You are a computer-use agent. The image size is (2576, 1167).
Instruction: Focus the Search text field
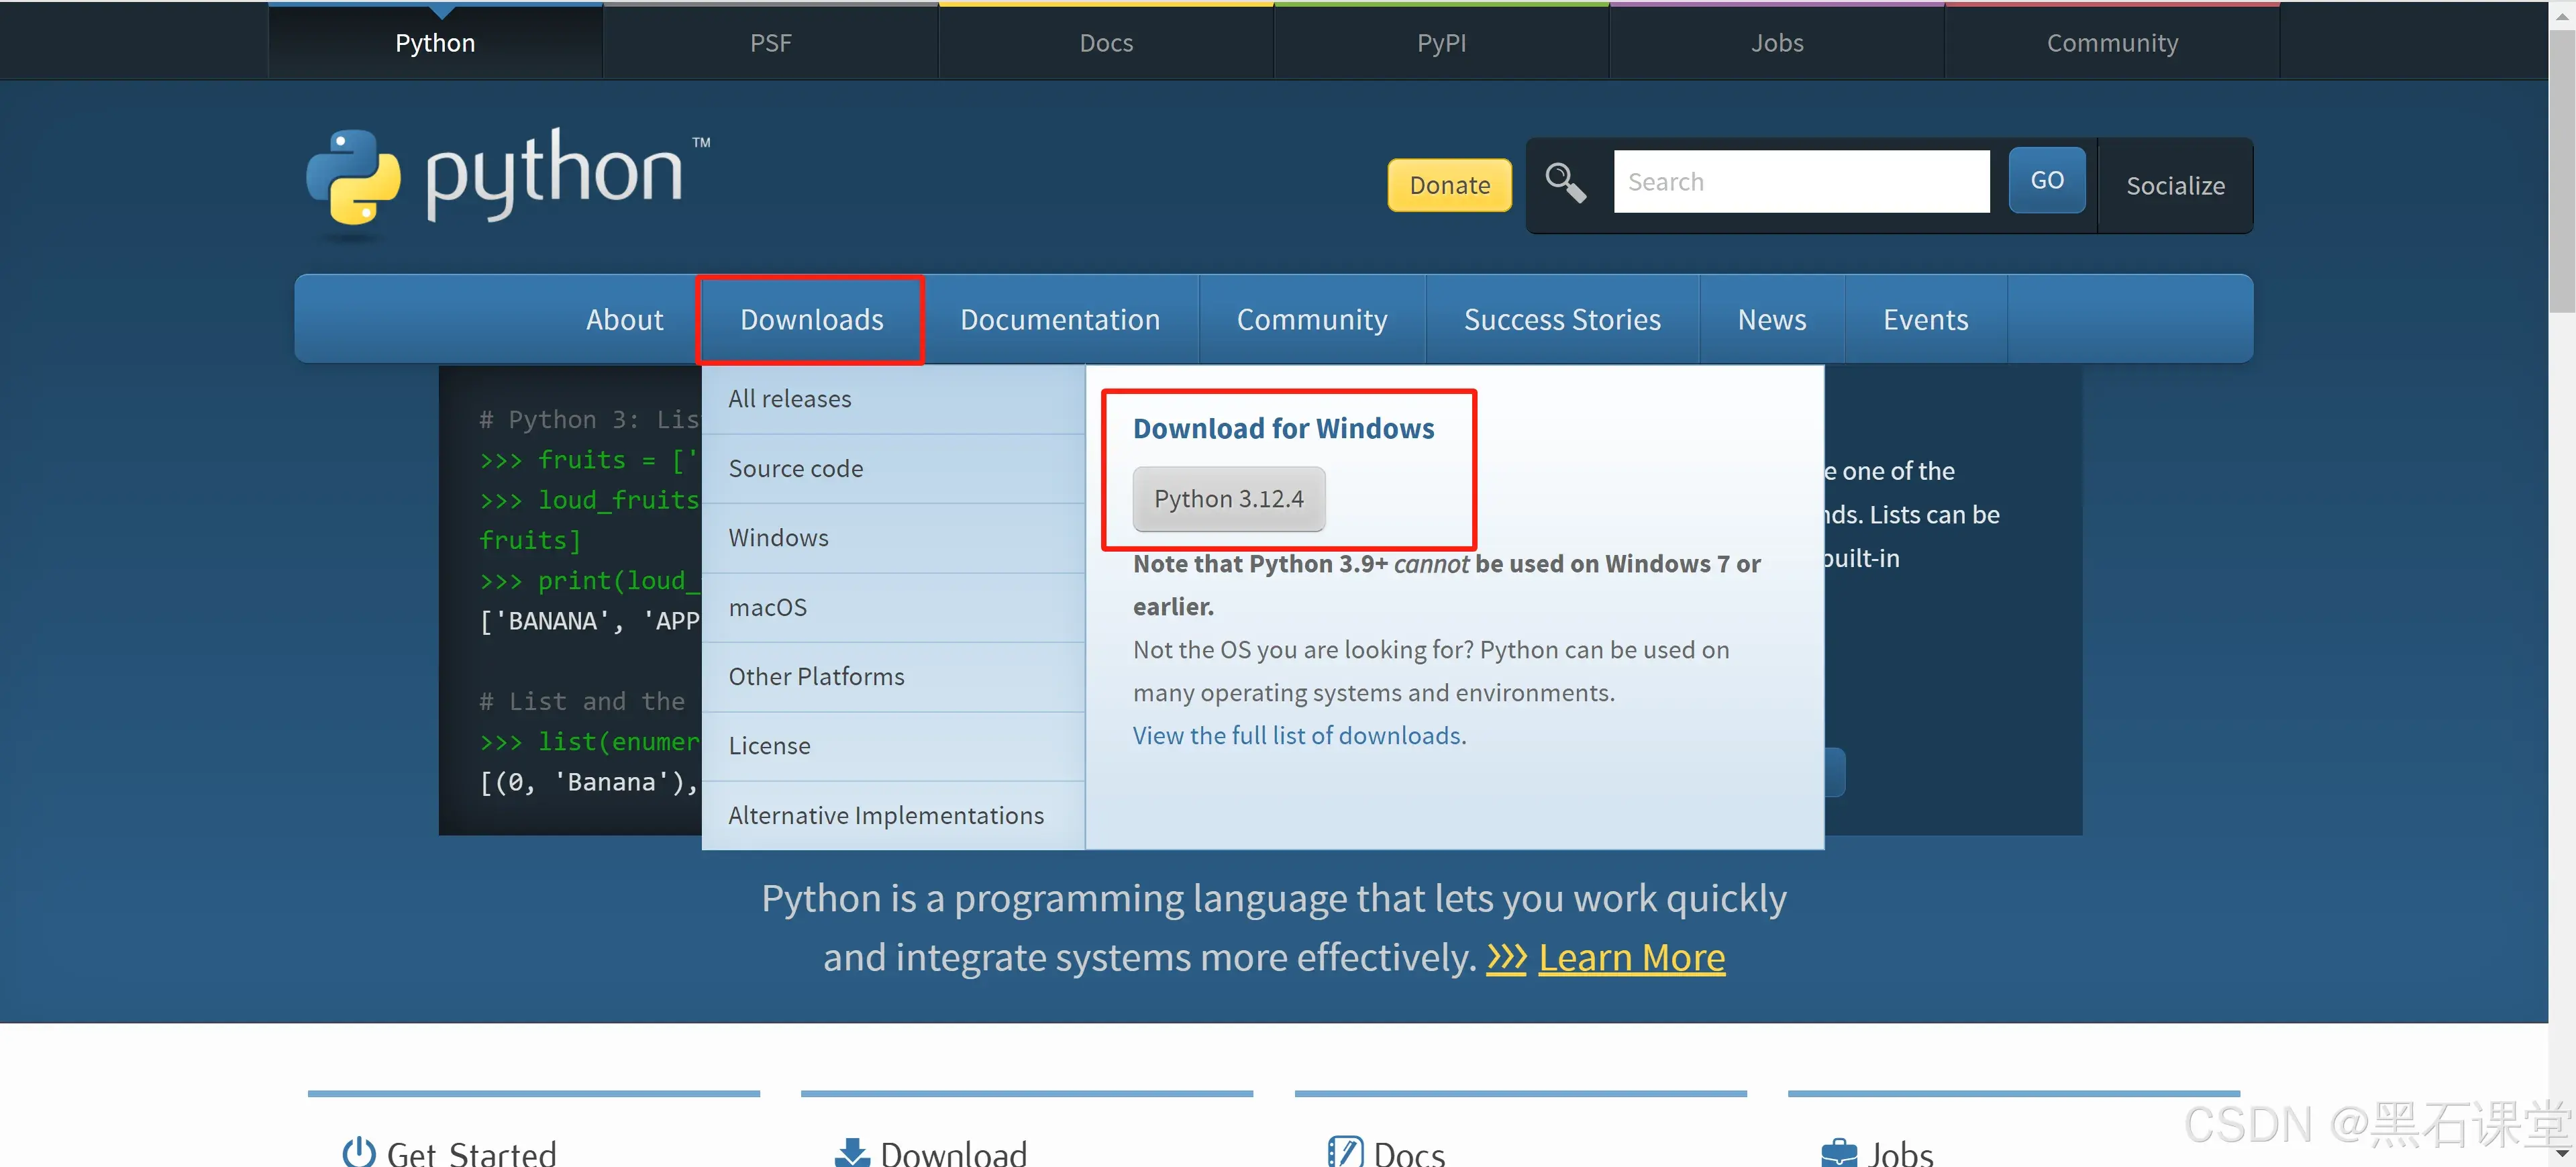point(1800,182)
